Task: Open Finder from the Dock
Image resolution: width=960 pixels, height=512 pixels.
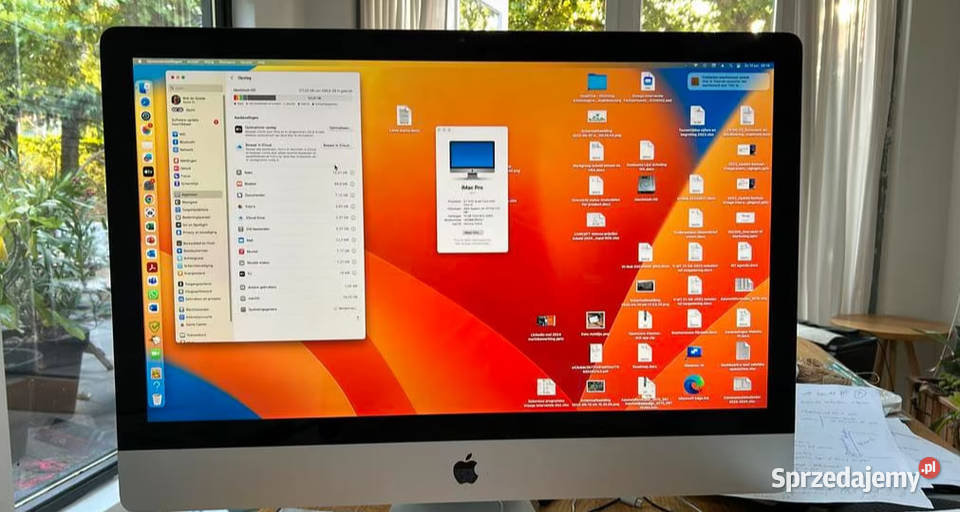Action: 144,87
